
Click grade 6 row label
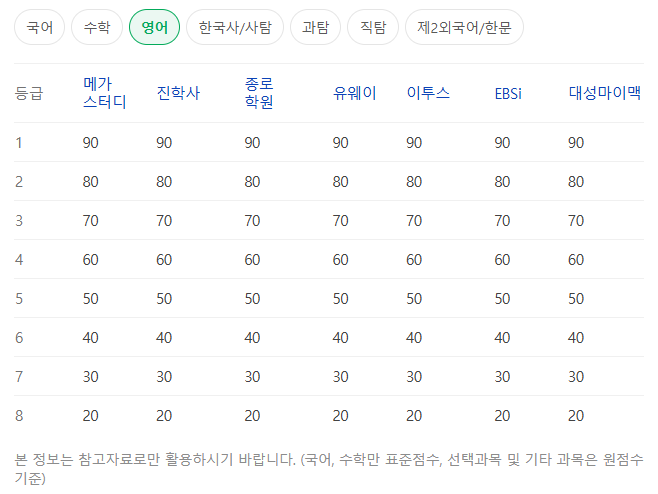tap(19, 338)
